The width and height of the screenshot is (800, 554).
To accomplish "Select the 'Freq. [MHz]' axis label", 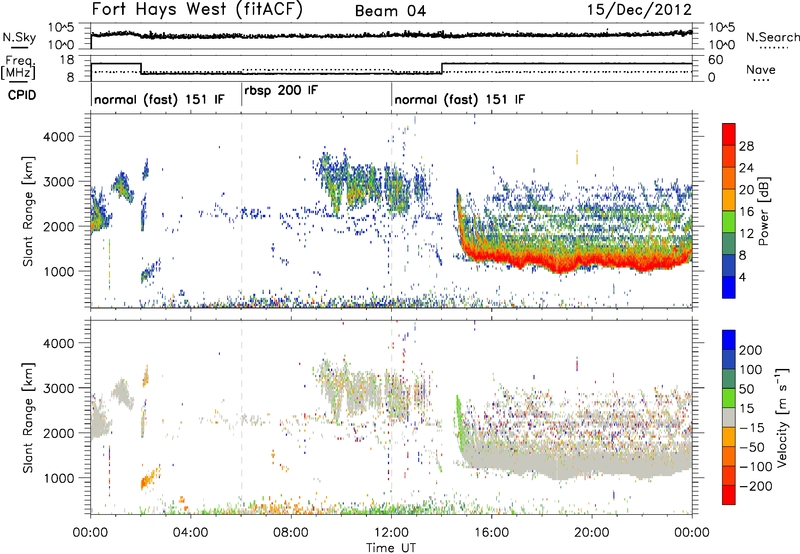I will (x=19, y=67).
